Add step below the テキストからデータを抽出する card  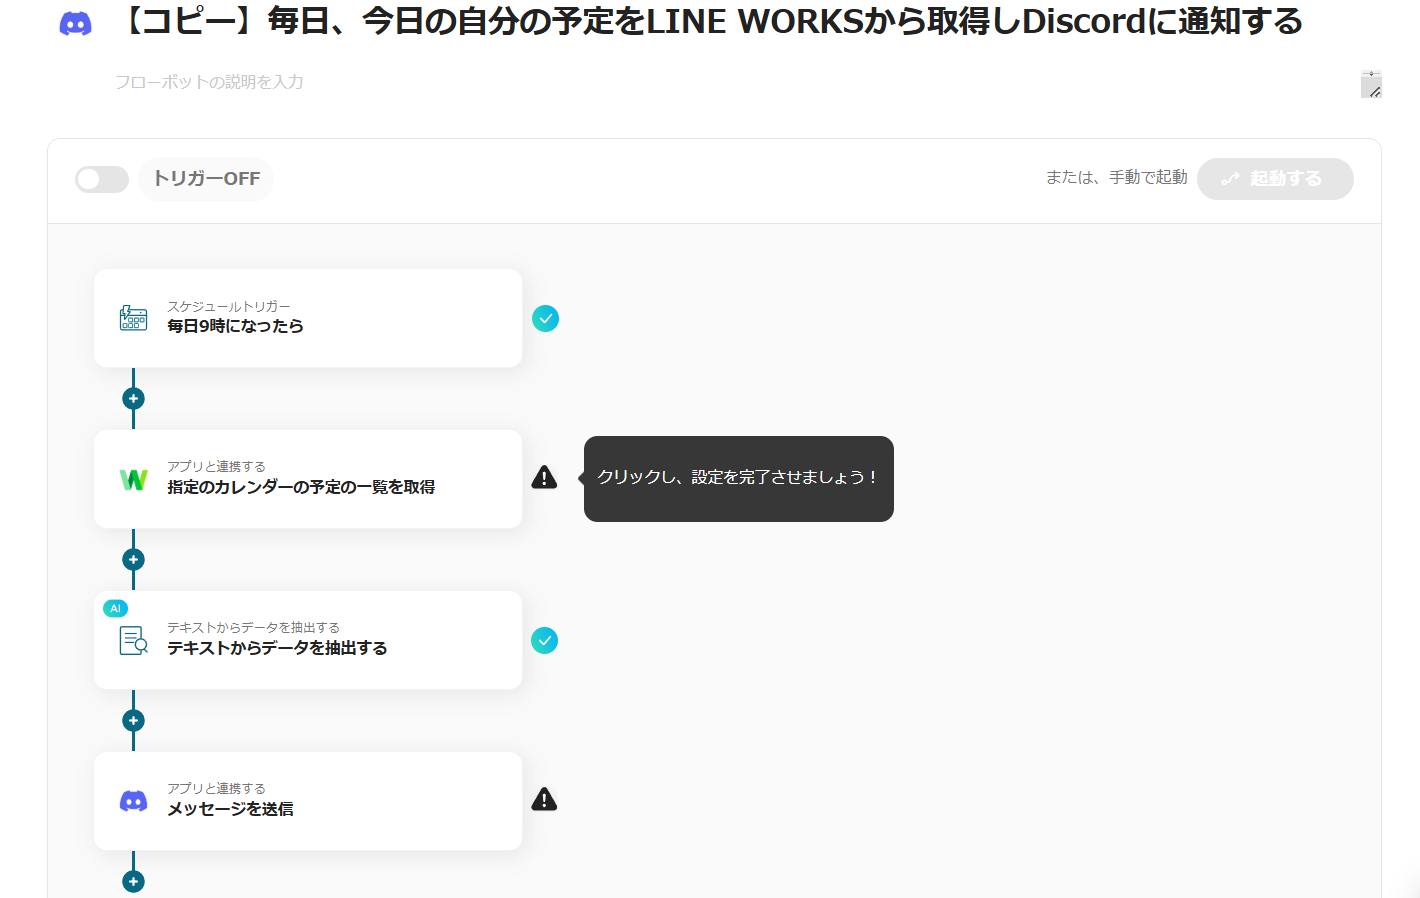(133, 720)
